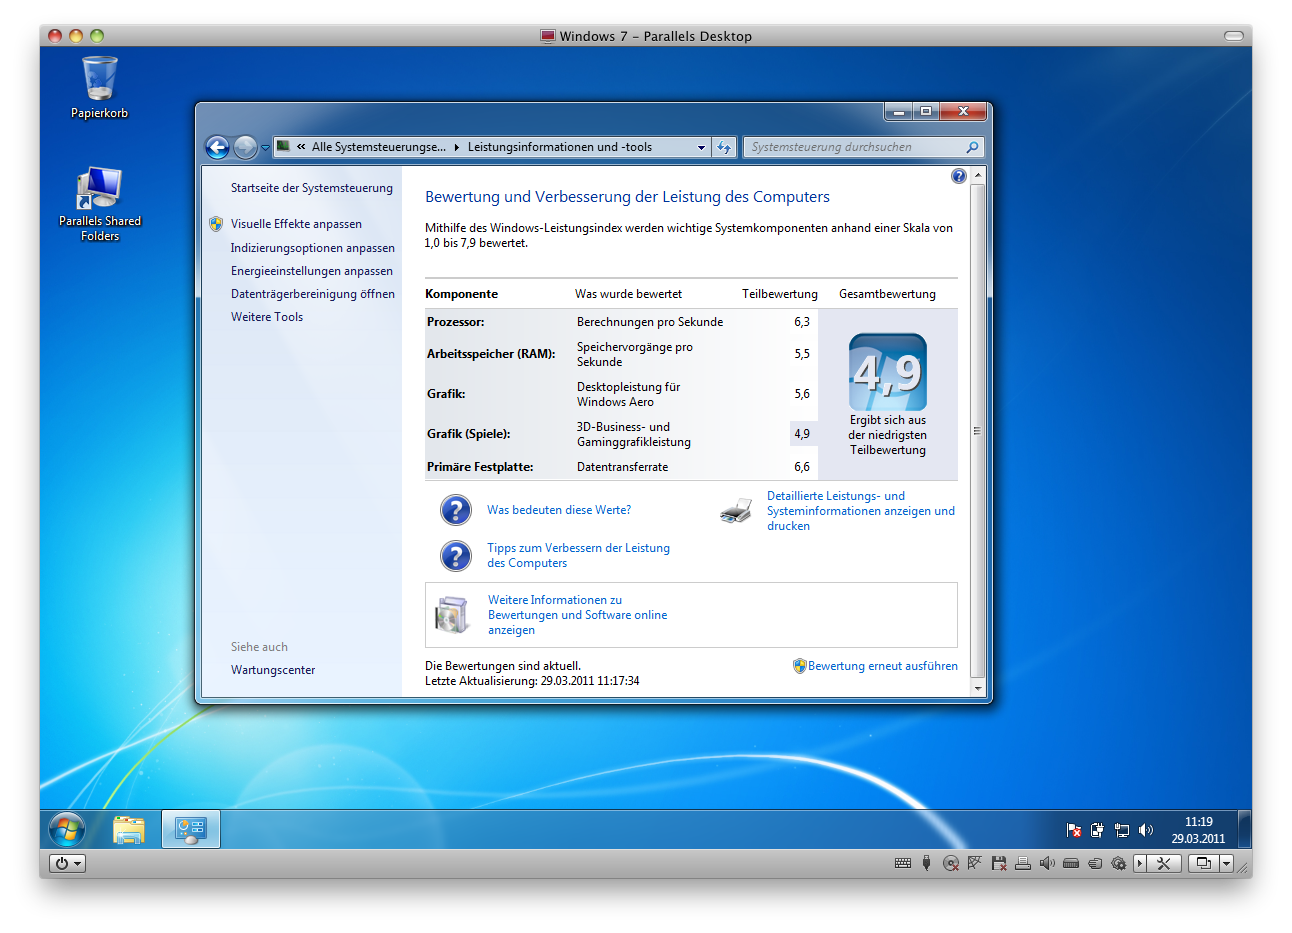Click the Windows volume tray icon
Screen dimensions: 1292x933
(x=1146, y=830)
